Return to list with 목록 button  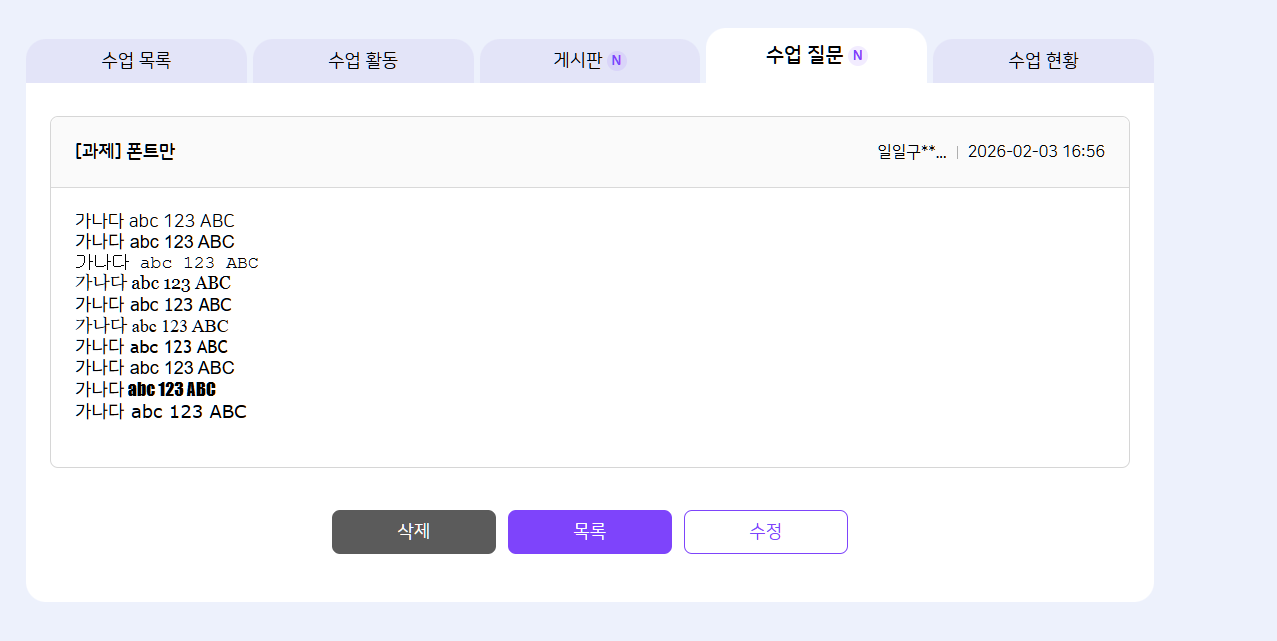[x=590, y=531]
